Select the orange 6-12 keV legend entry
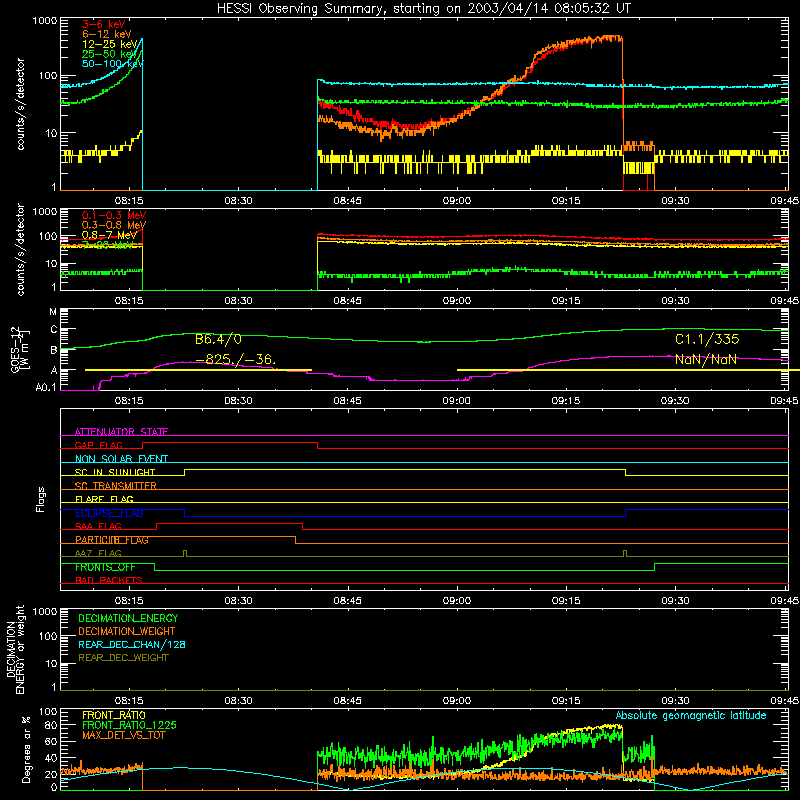The width and height of the screenshot is (800, 800). click(107, 34)
